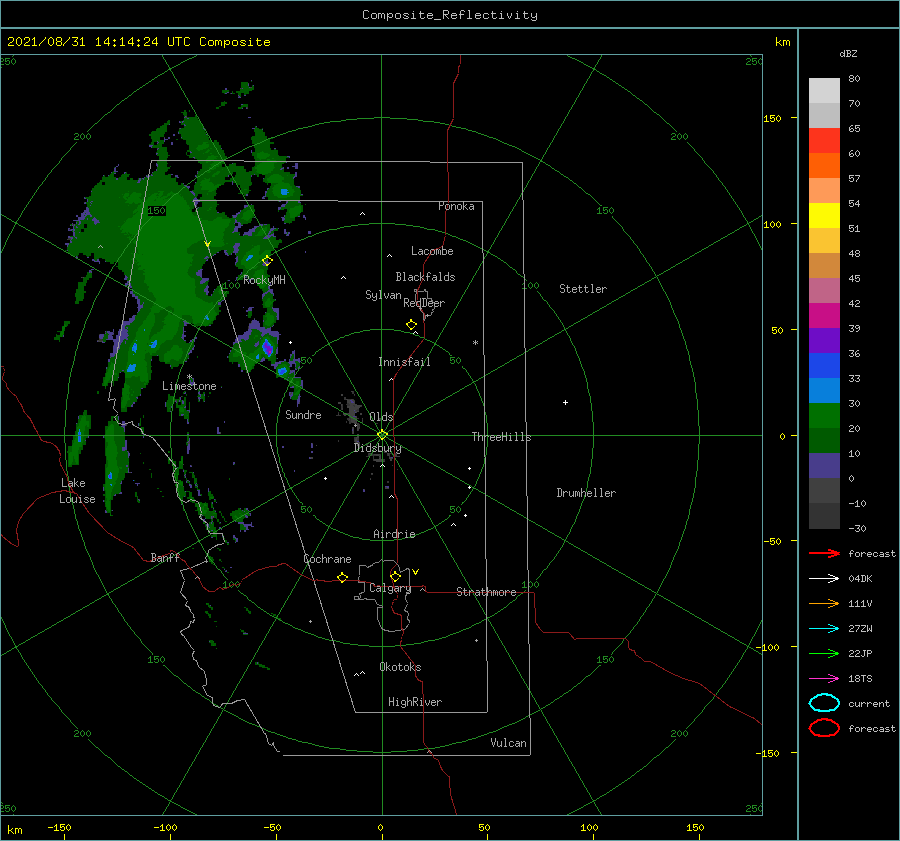Click the bright green 20-30 dBZ block
This screenshot has height=841, width=900.
[x=824, y=416]
